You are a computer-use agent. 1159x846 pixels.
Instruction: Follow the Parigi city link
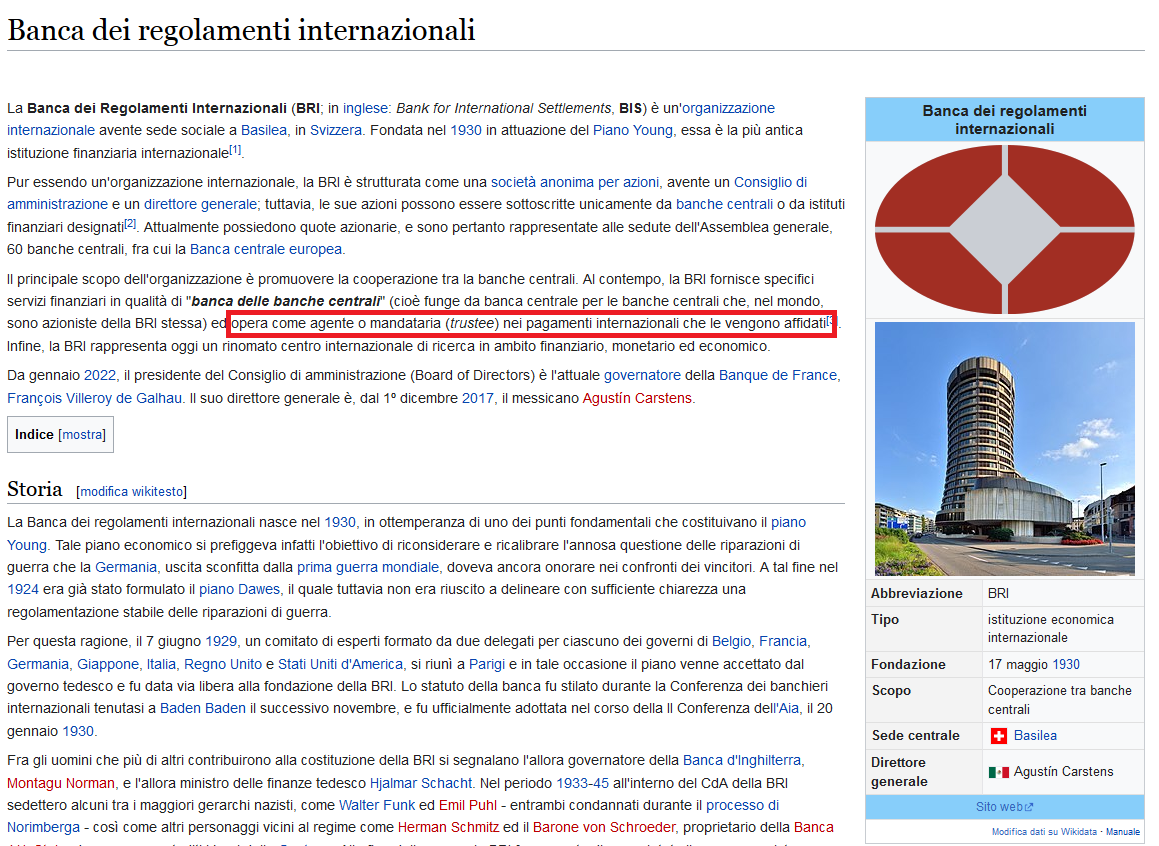tap(486, 664)
